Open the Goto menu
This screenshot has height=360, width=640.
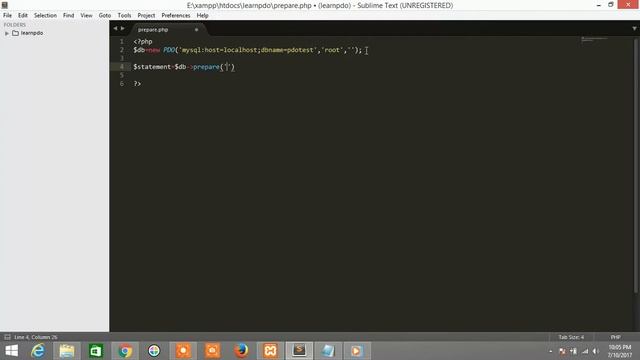tap(105, 16)
